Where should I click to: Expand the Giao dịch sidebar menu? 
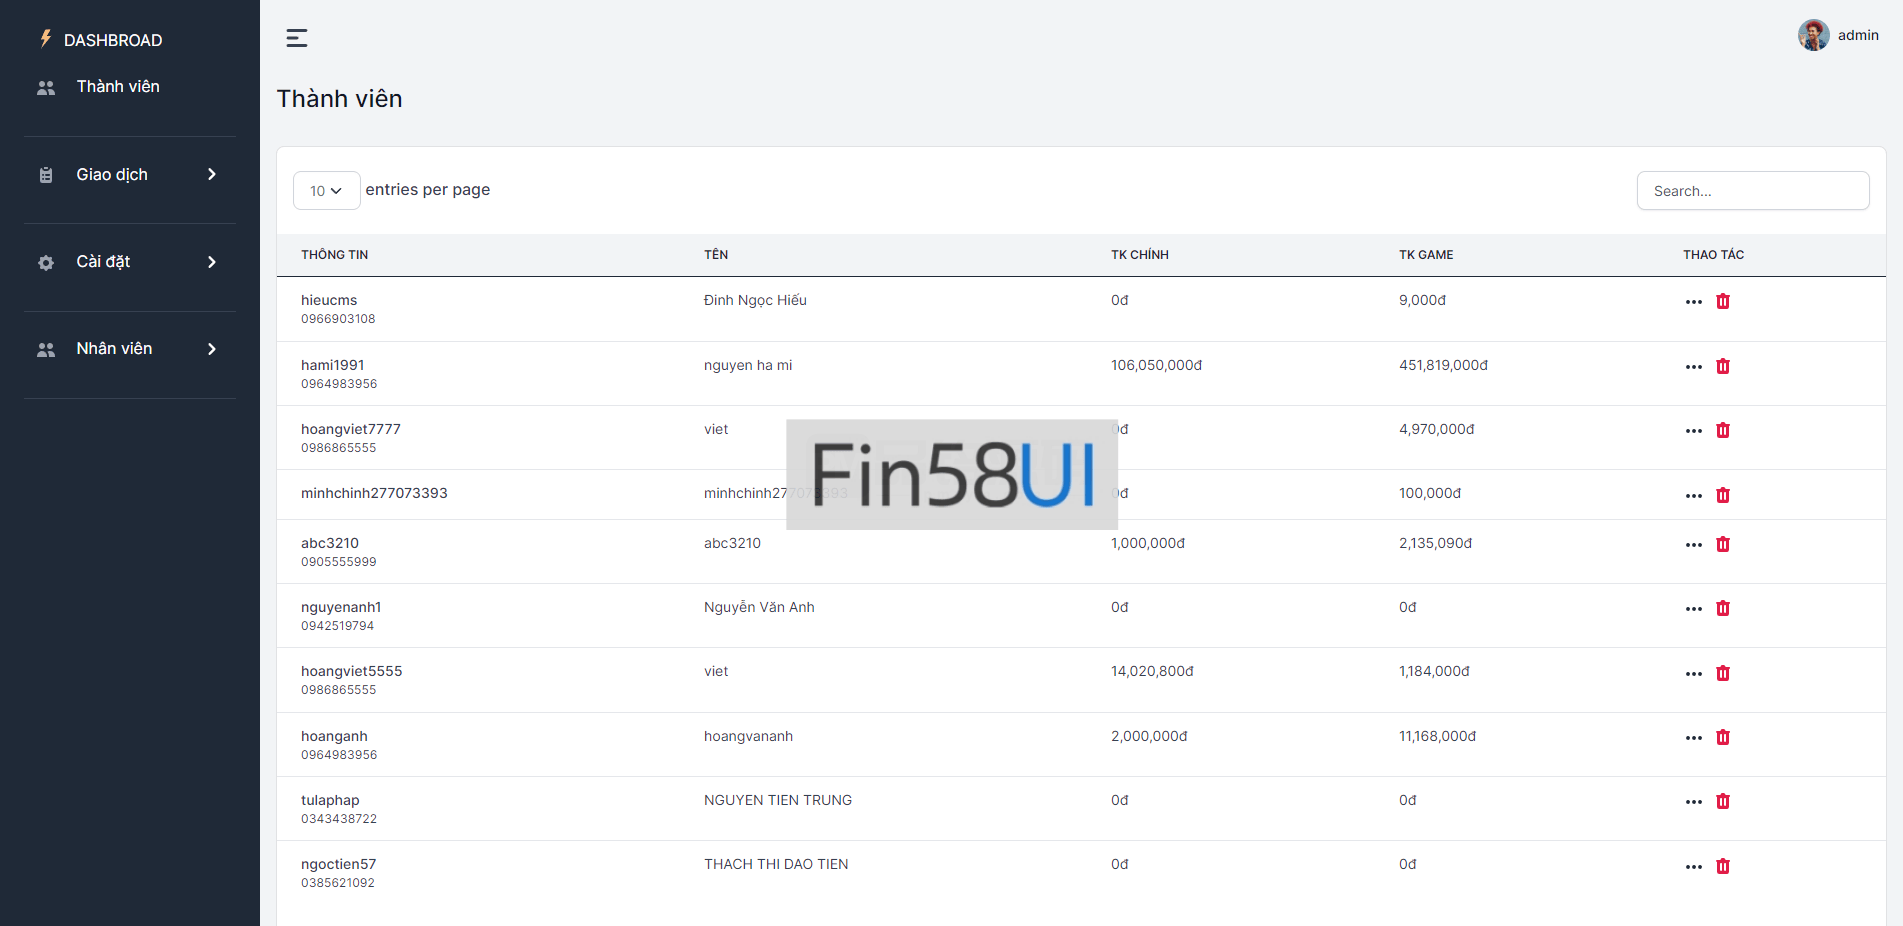pyautogui.click(x=130, y=175)
